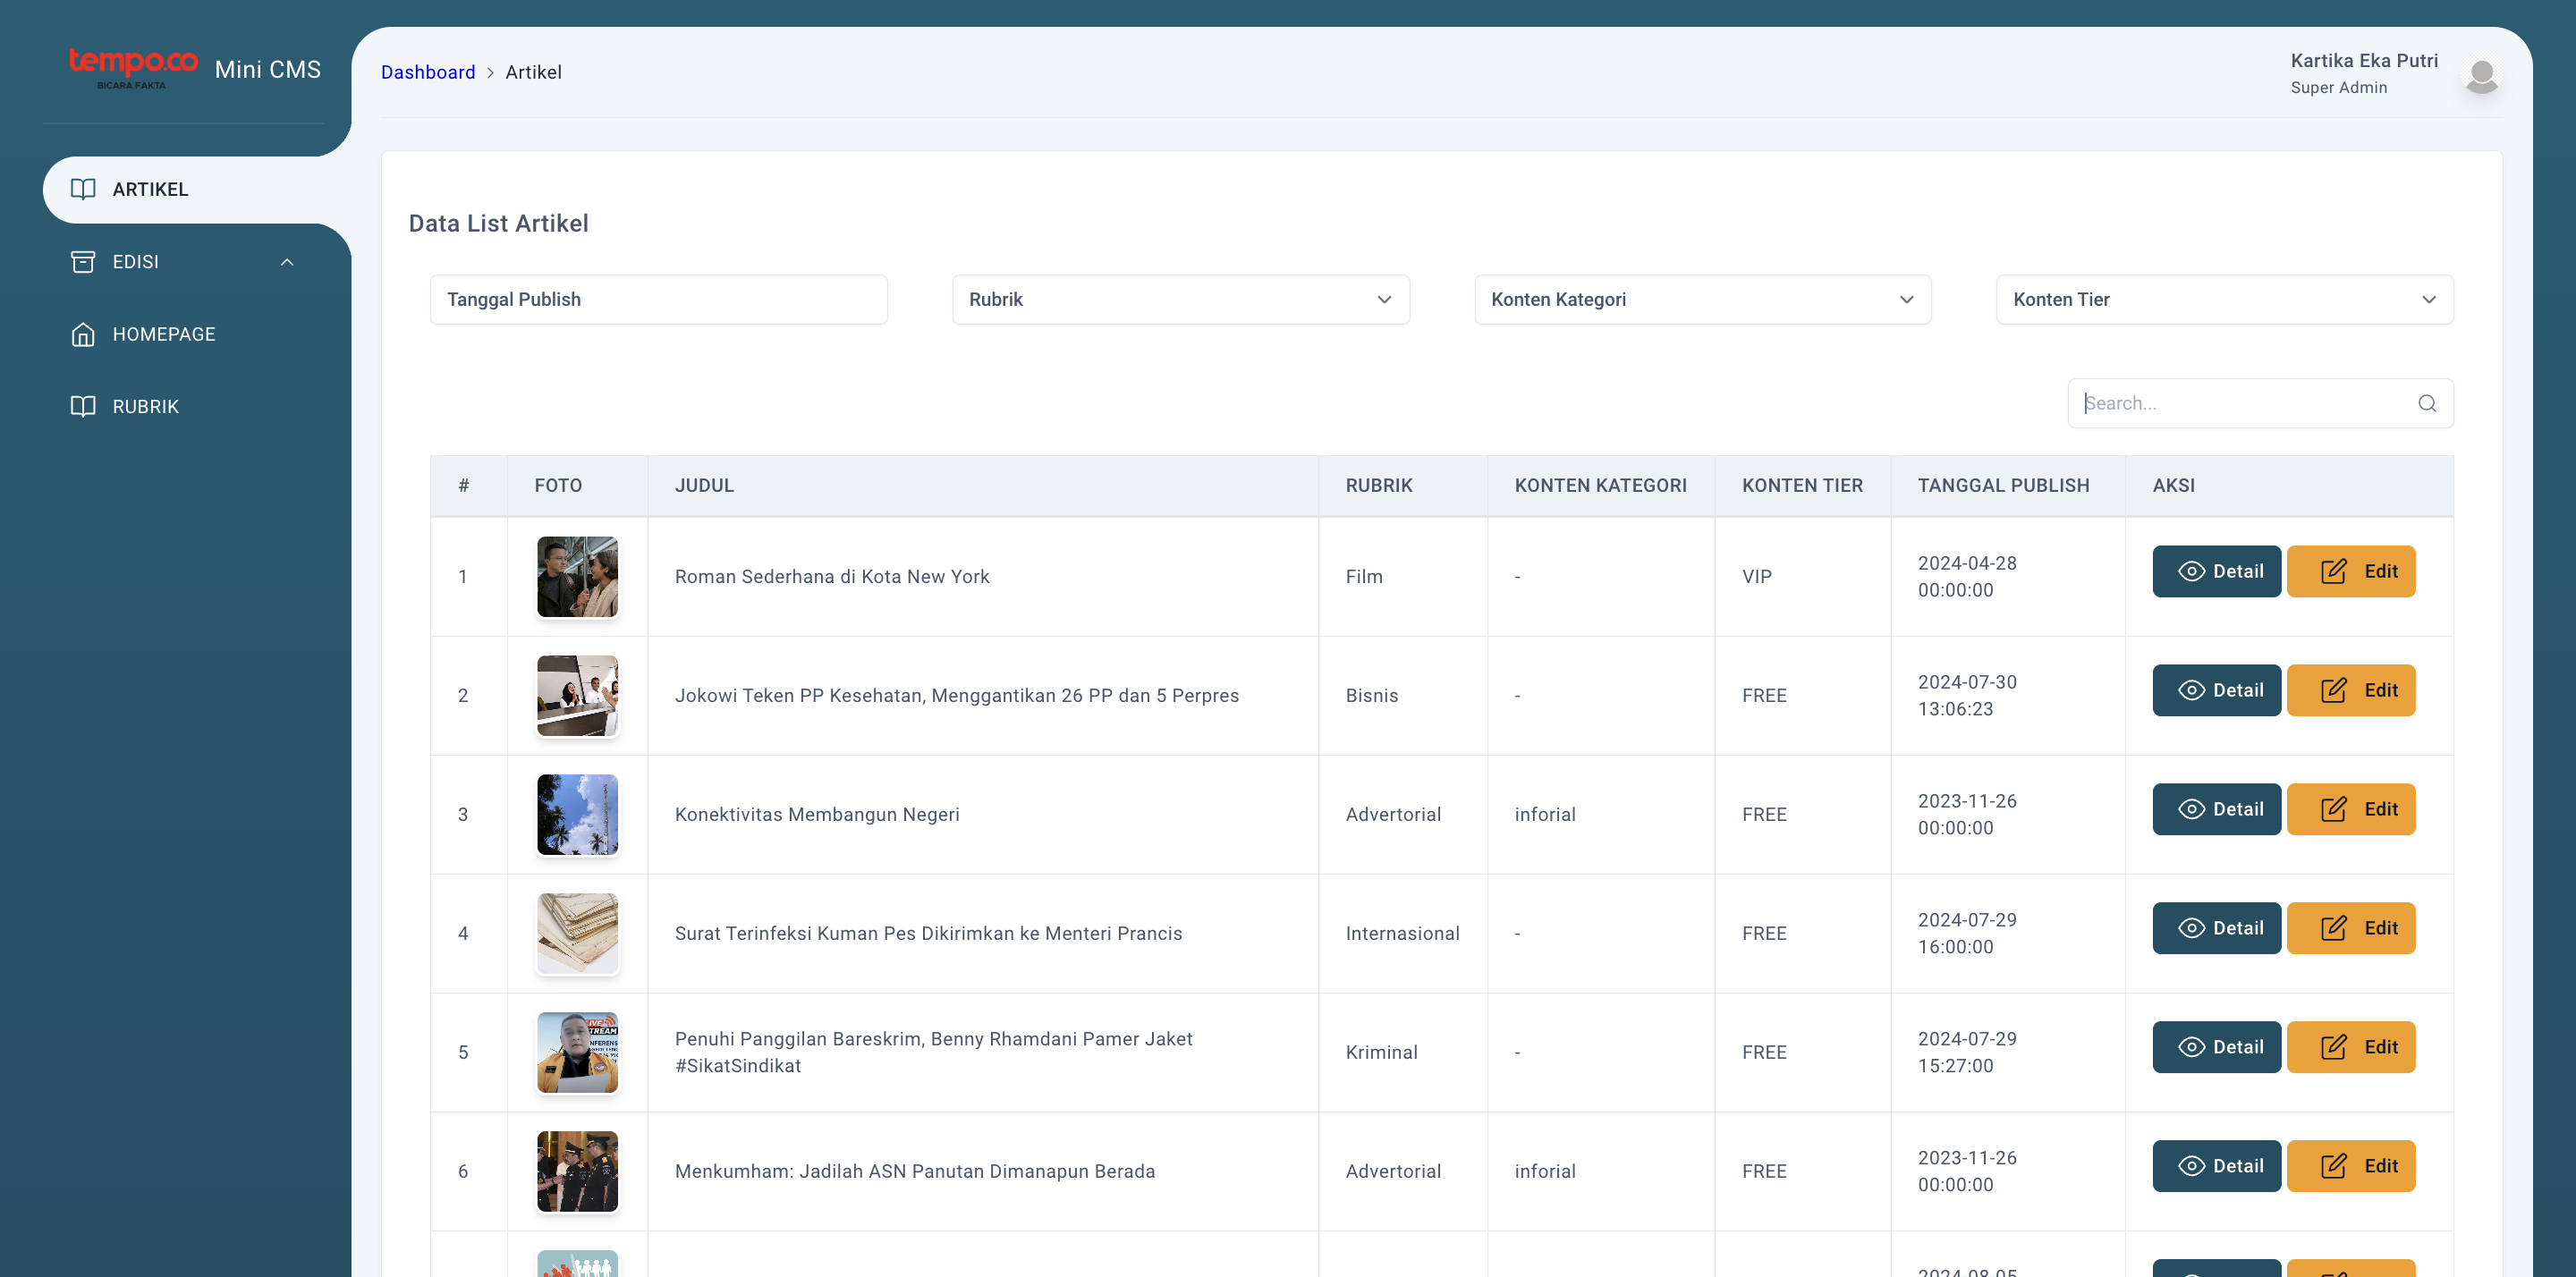This screenshot has width=2576, height=1277.
Task: Click the pencil icon for Menkumham row
Action: pos(2333,1166)
